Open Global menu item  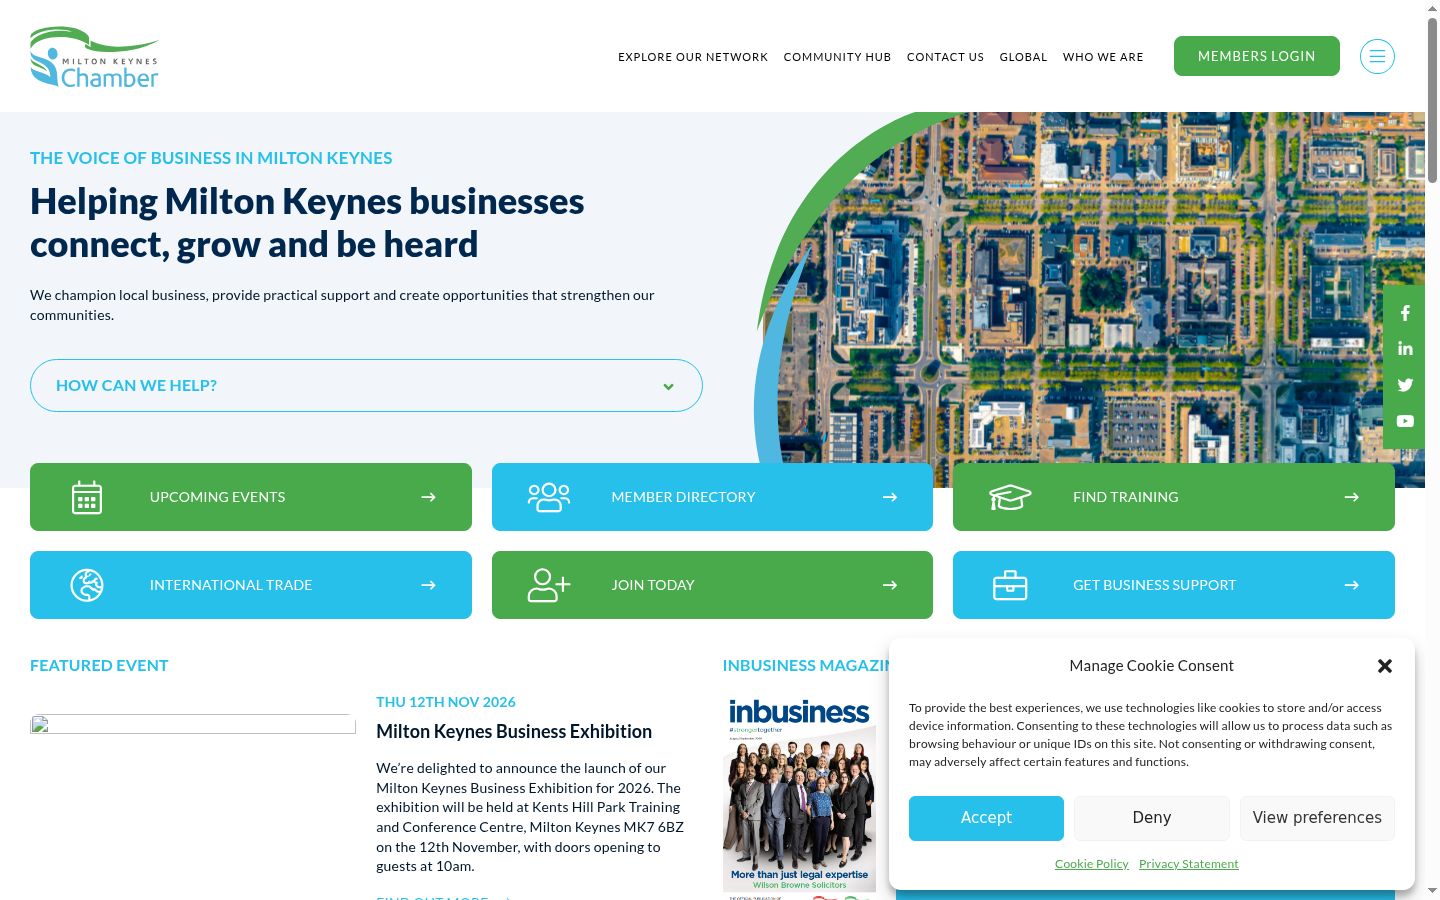[1023, 57]
